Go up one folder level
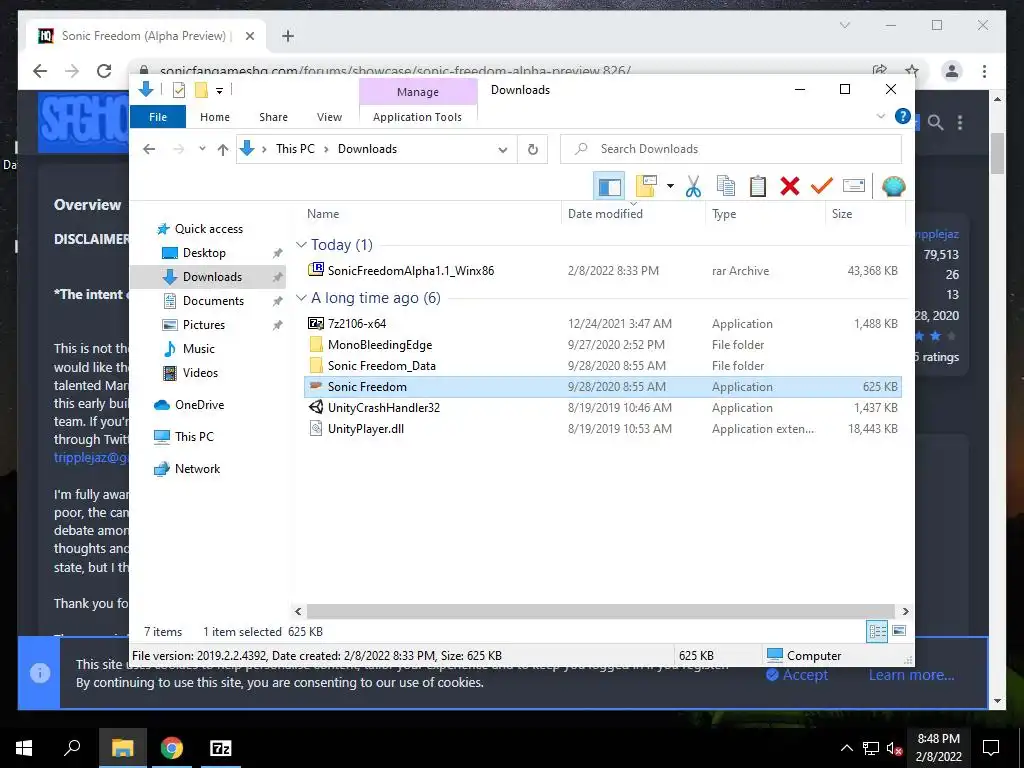The height and width of the screenshot is (768, 1024). click(223, 149)
